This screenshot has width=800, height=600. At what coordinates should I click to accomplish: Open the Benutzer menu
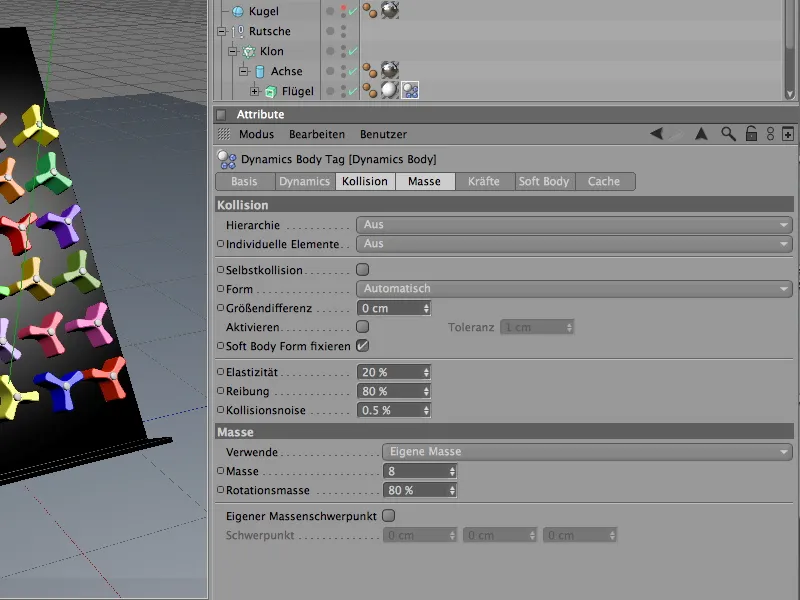click(x=383, y=134)
